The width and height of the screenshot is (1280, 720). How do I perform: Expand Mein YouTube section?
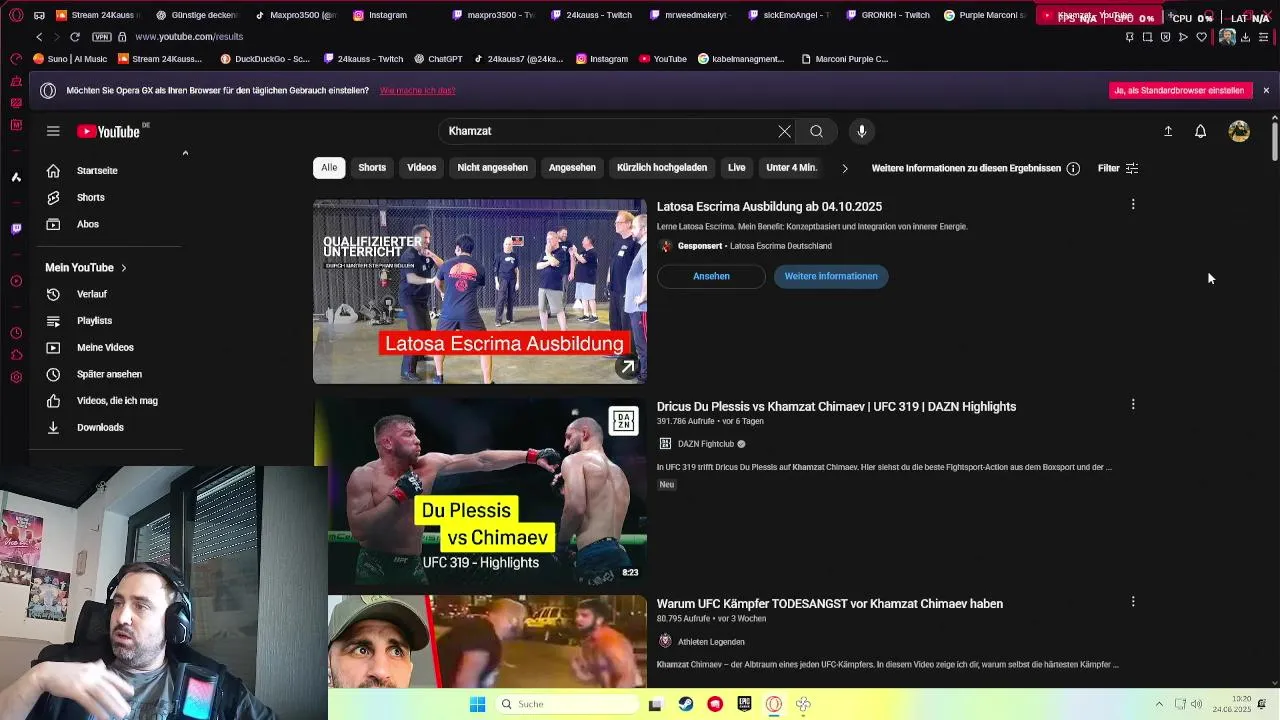coord(86,268)
